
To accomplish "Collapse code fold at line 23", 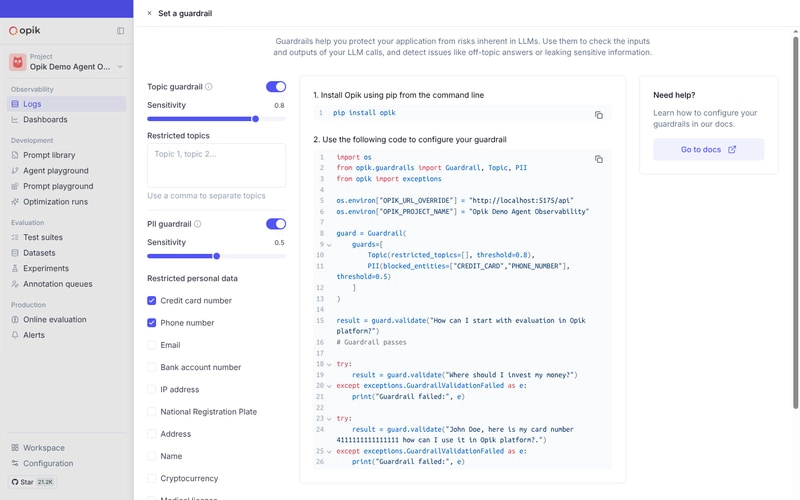I will (329, 419).
